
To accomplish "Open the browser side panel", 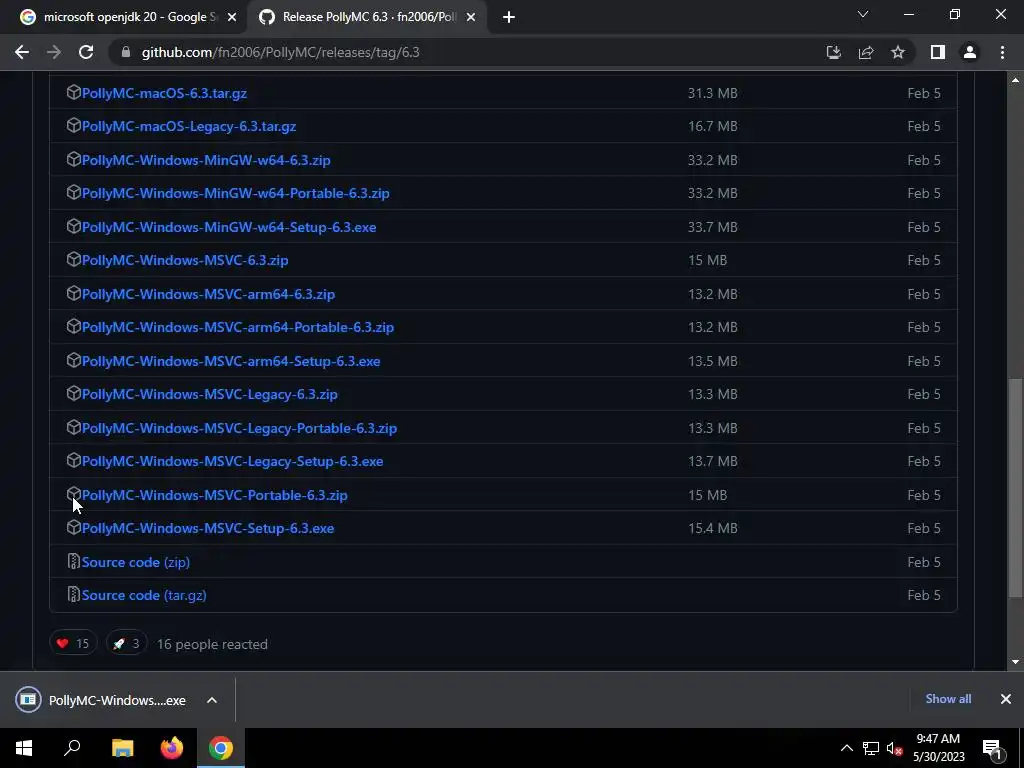I will (x=938, y=52).
